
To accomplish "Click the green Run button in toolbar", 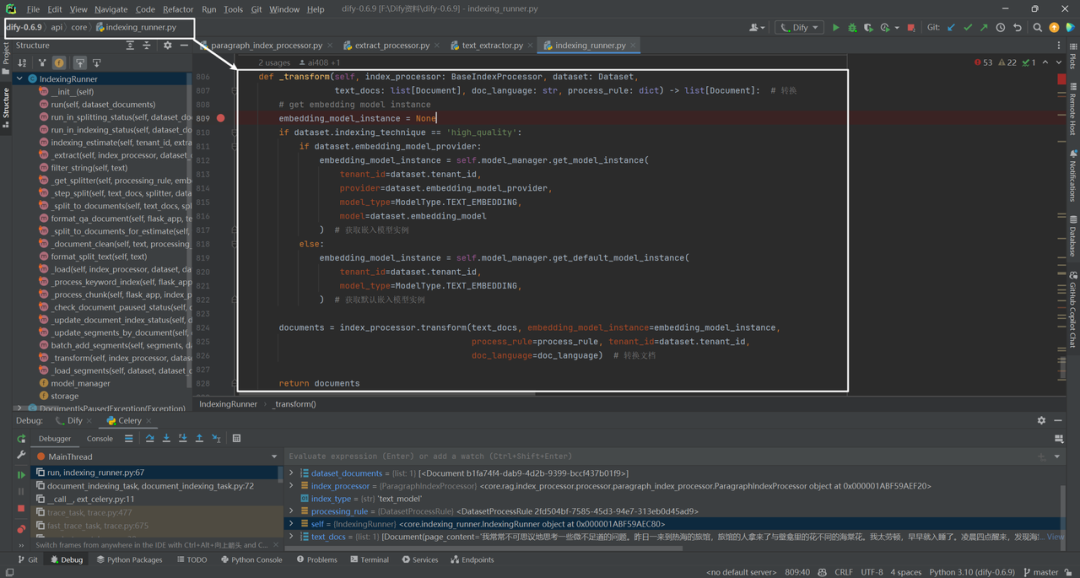I will [836, 28].
